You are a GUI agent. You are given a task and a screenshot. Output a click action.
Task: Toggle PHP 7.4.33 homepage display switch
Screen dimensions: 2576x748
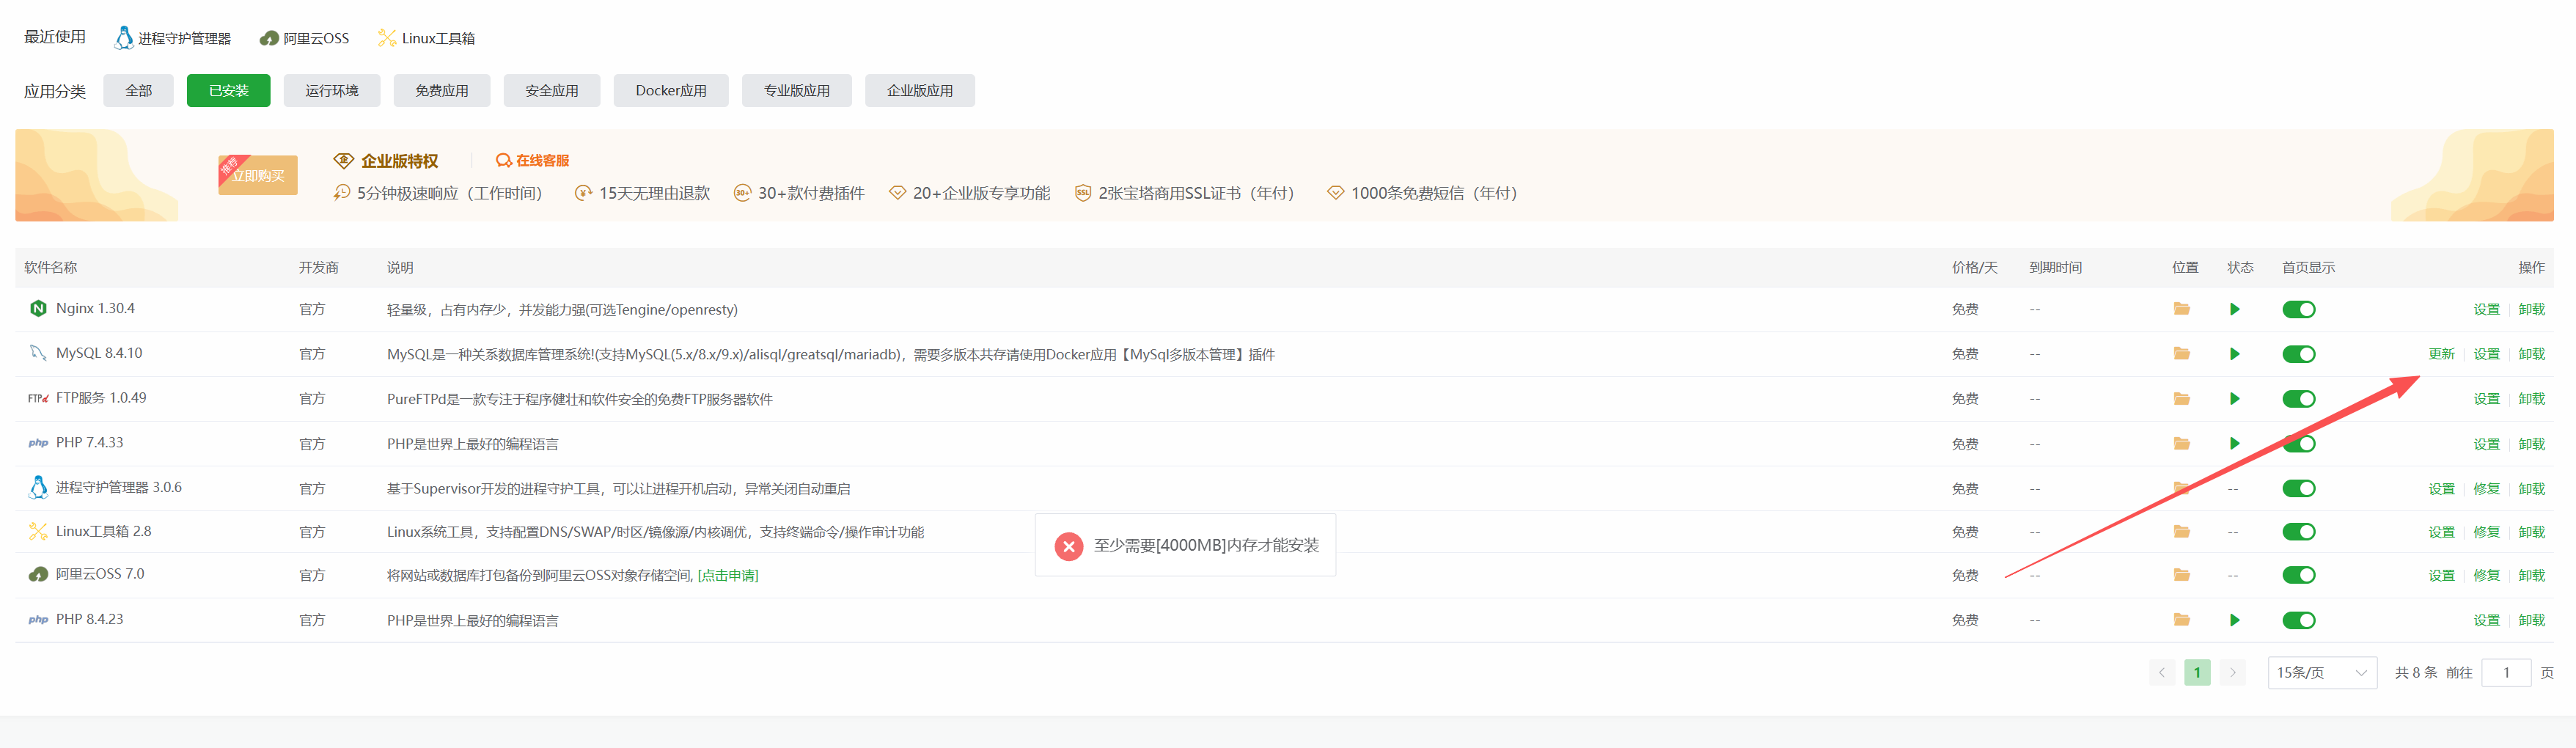tap(2298, 443)
